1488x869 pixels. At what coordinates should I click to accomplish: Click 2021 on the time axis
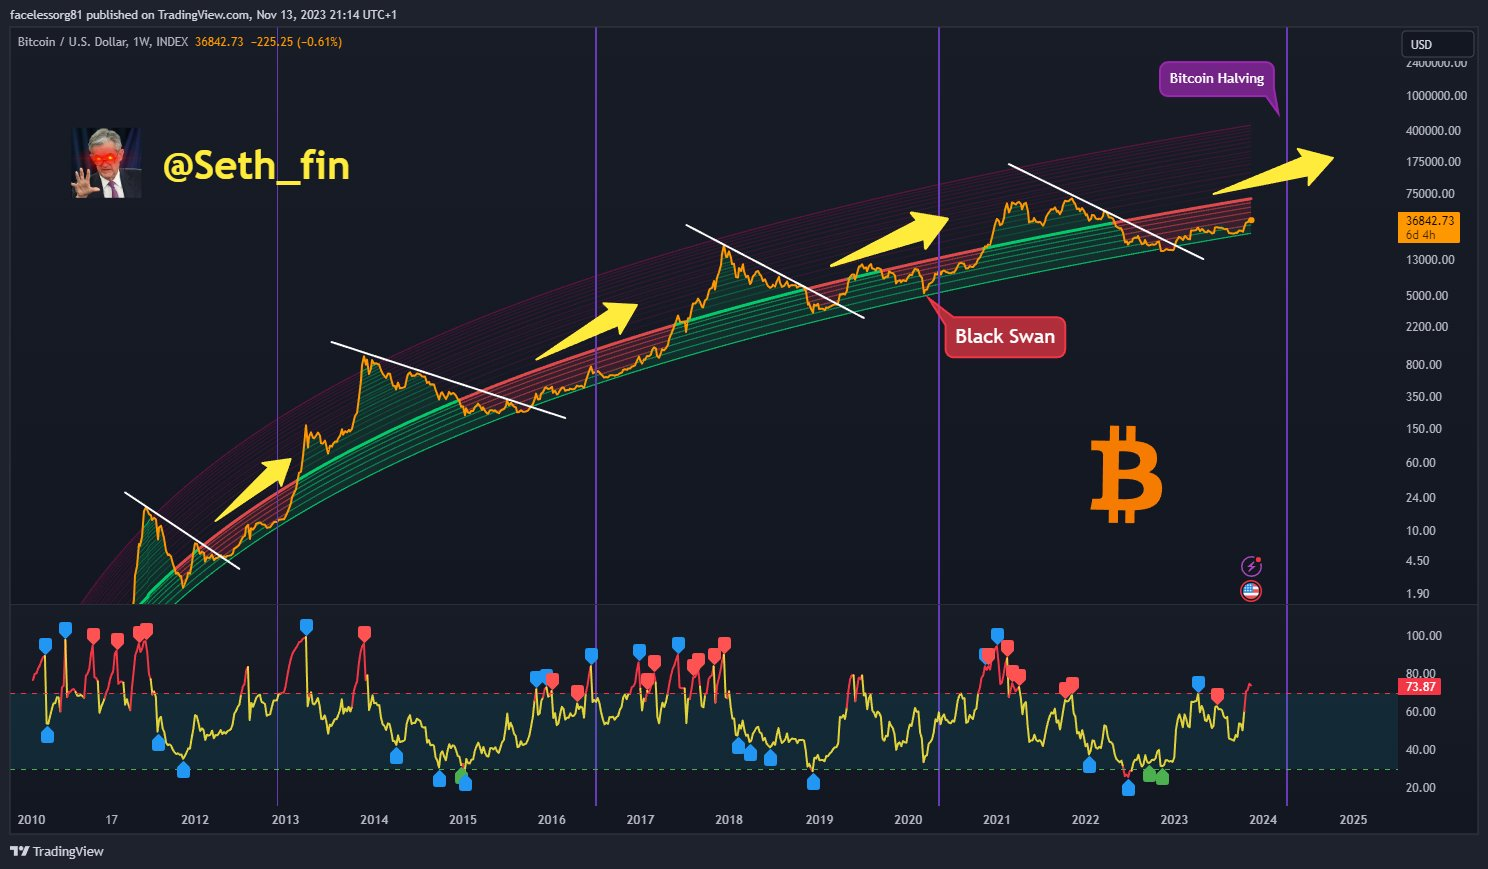(x=997, y=820)
